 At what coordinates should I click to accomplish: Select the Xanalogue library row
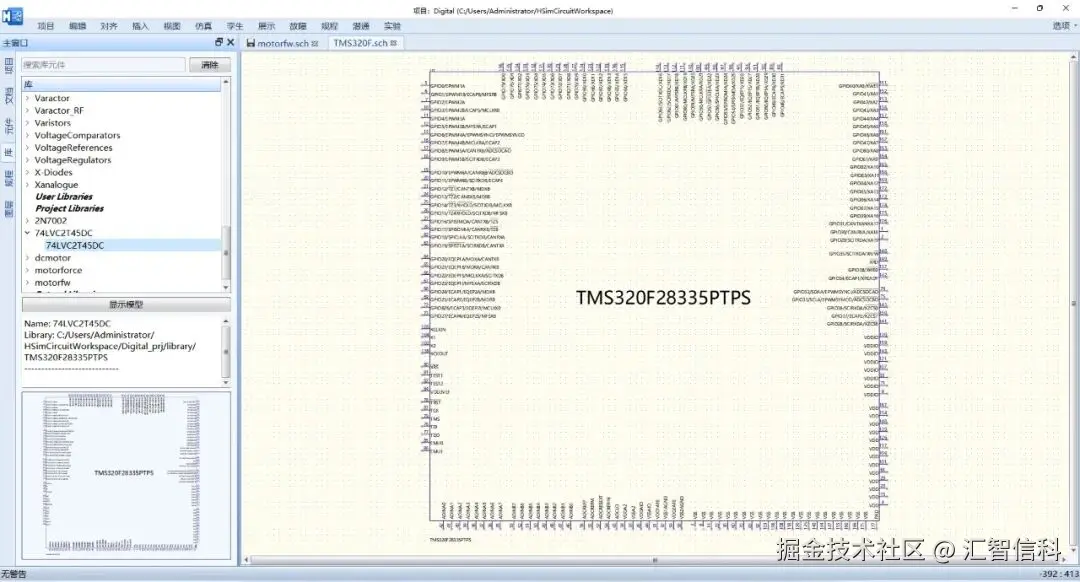point(56,185)
